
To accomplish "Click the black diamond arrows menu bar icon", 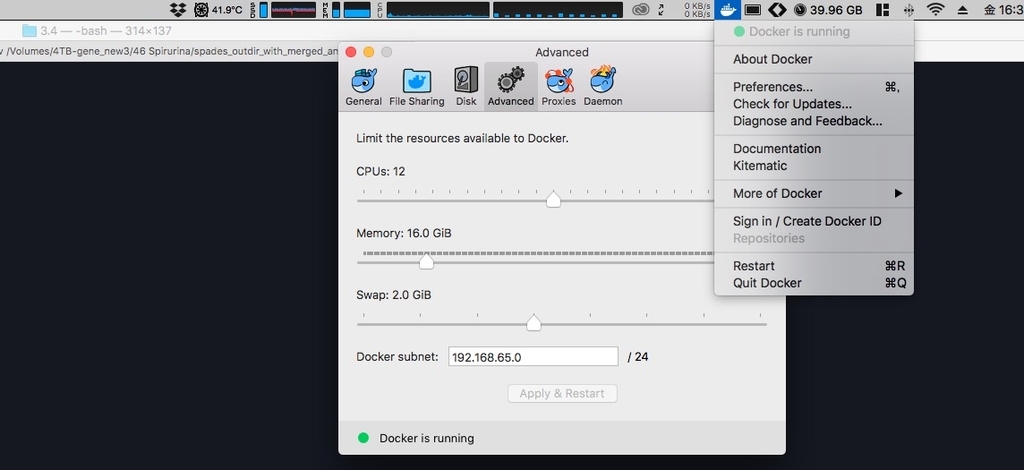I will point(776,10).
